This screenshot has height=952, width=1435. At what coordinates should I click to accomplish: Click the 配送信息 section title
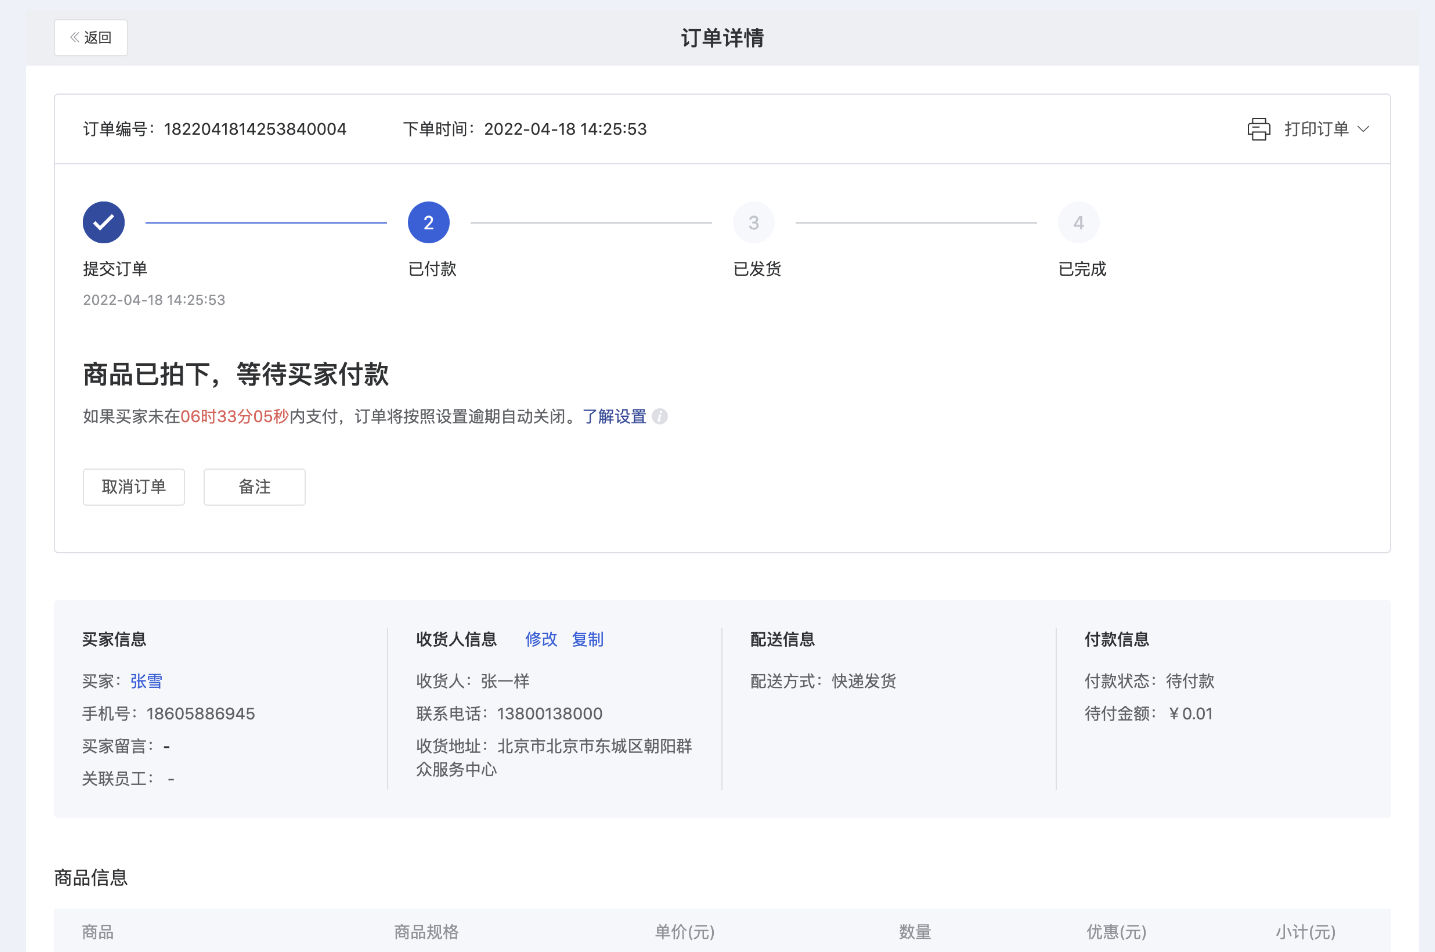coord(782,640)
